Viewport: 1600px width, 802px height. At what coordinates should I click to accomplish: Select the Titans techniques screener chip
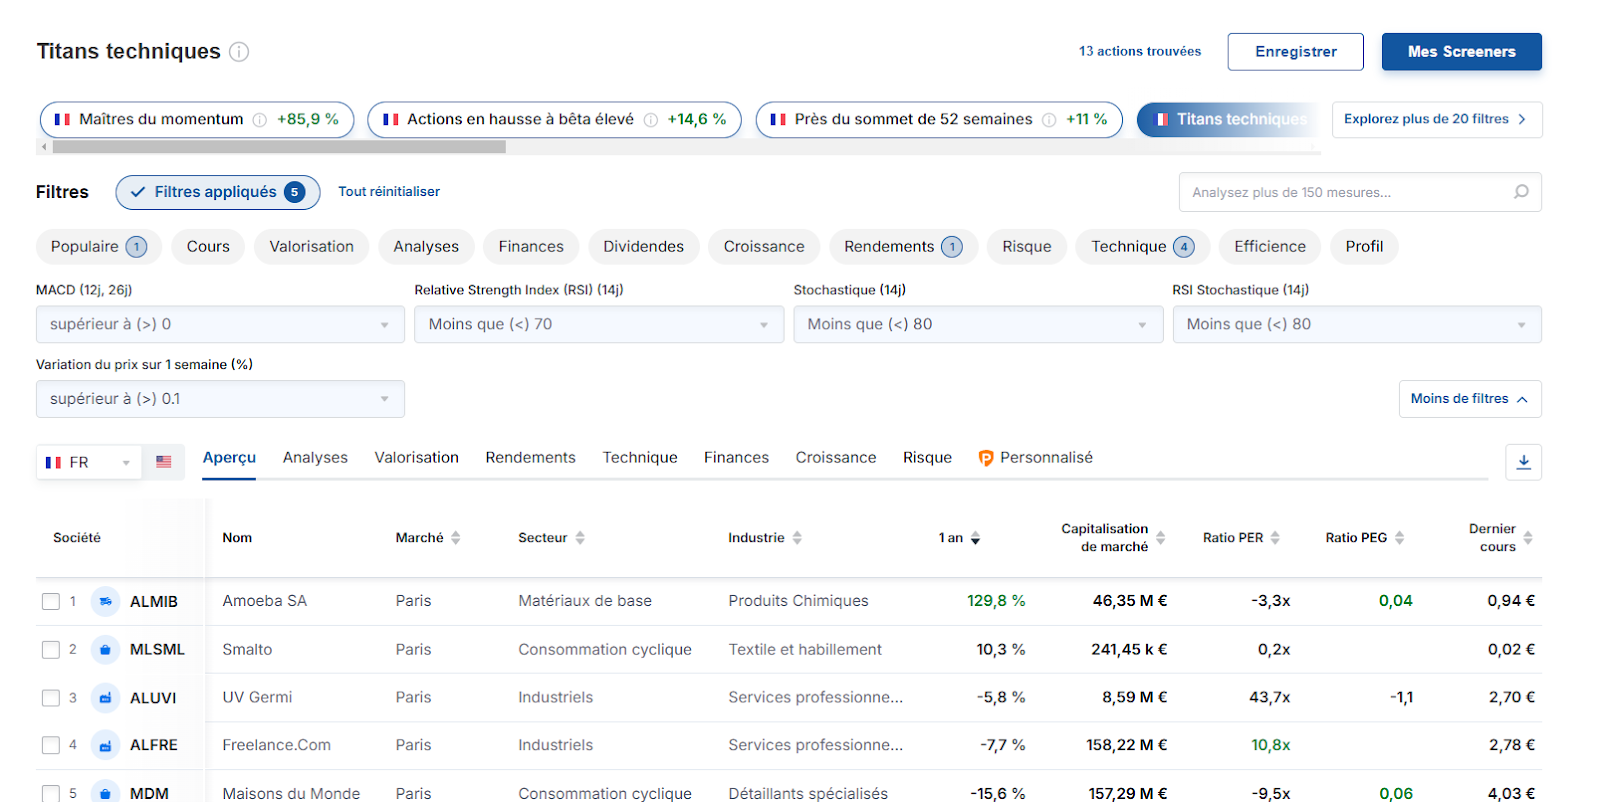[1228, 119]
